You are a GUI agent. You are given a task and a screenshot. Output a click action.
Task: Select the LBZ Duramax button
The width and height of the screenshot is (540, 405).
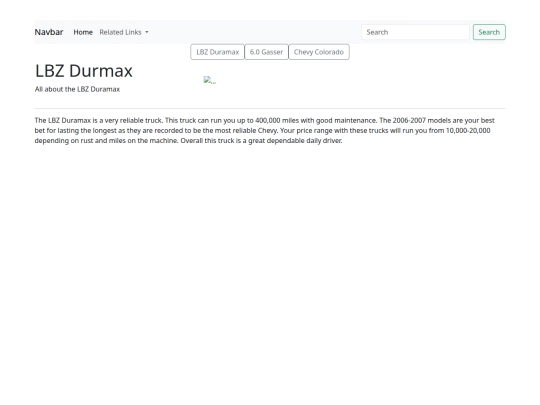tap(218, 52)
